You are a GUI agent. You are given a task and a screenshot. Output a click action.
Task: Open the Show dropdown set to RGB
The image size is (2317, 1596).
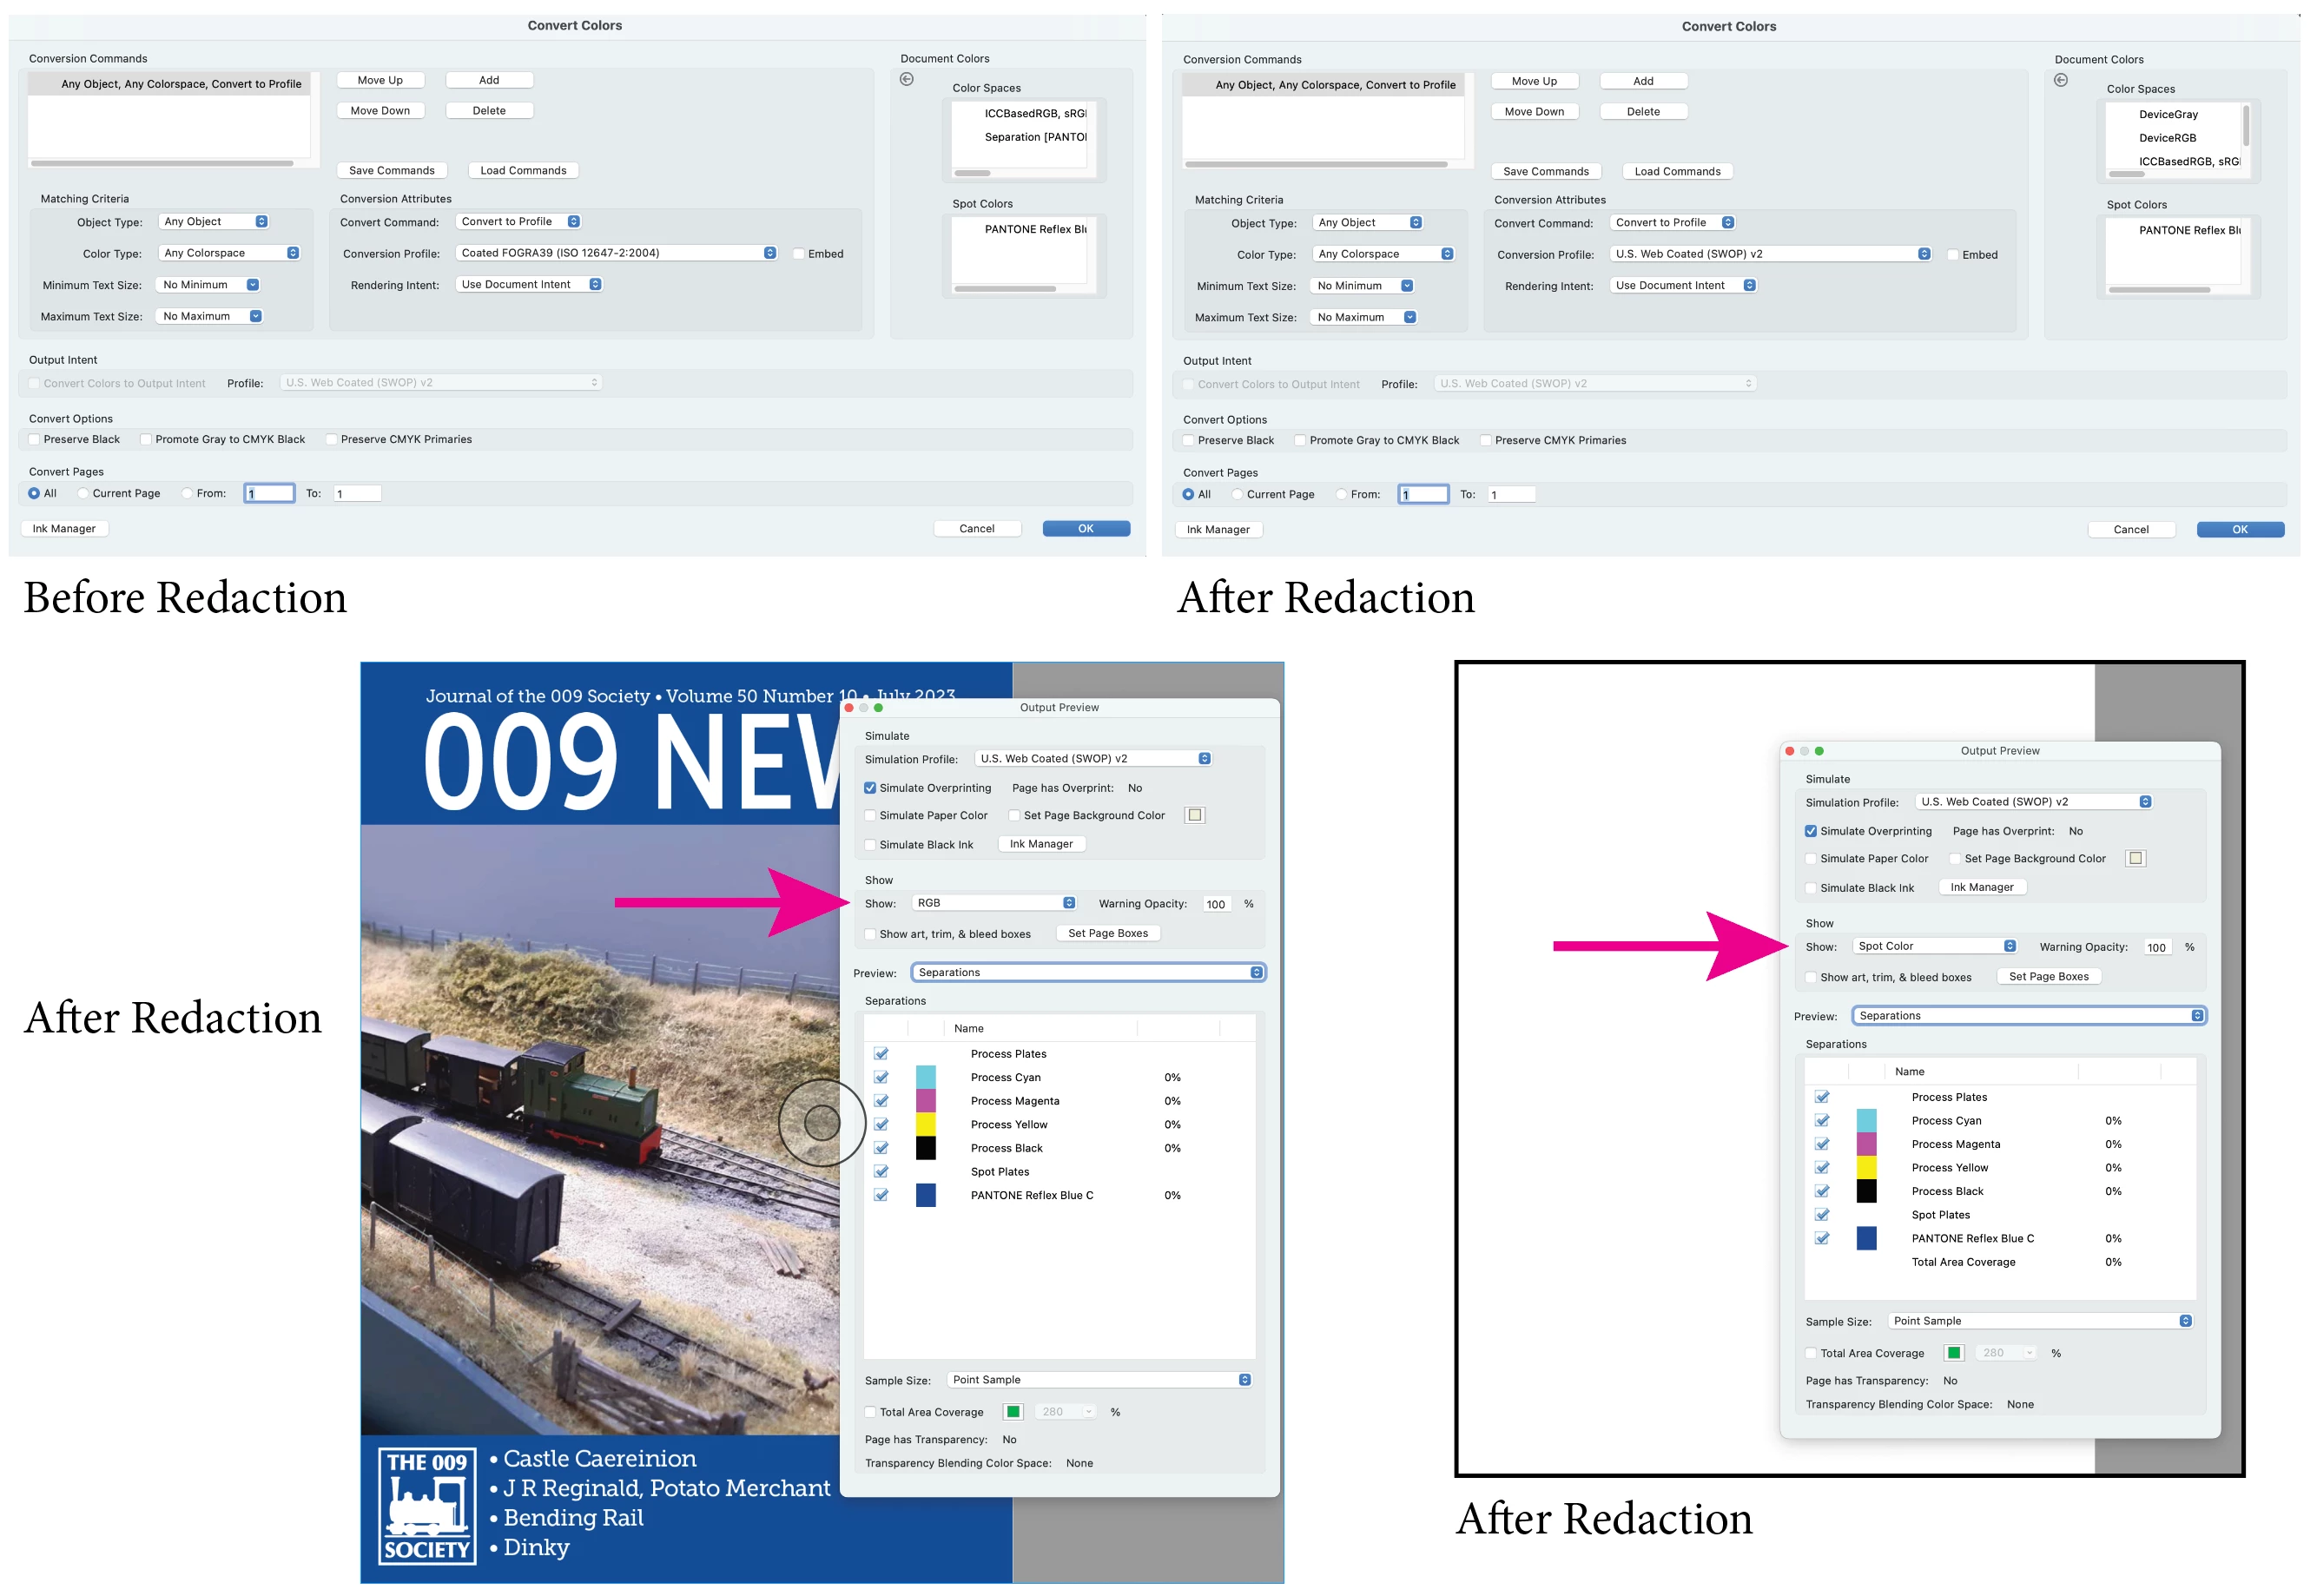pyautogui.click(x=995, y=903)
